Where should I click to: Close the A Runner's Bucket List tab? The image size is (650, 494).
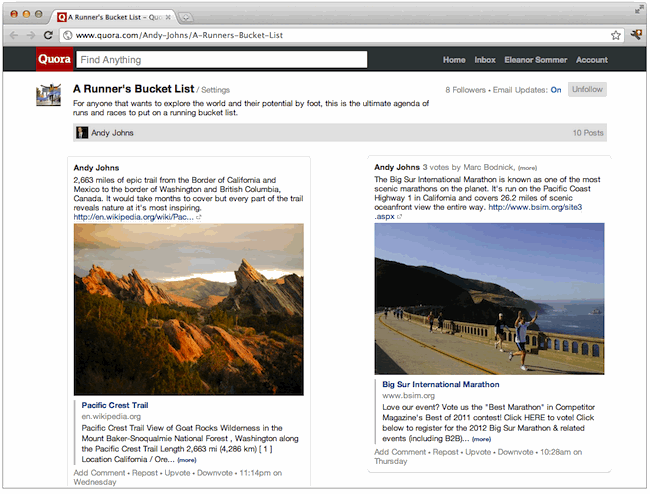click(x=168, y=17)
